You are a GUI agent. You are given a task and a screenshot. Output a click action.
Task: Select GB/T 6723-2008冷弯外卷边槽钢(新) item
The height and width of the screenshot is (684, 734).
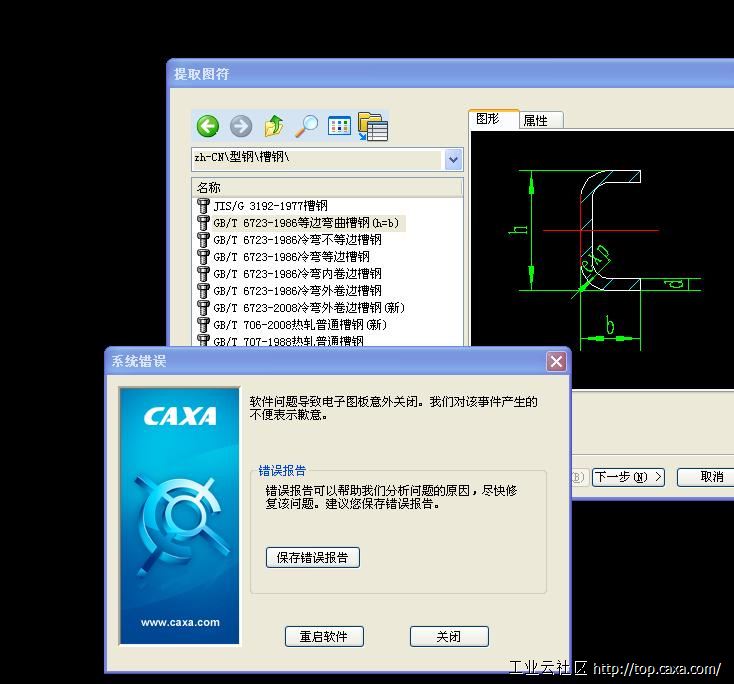coord(309,308)
